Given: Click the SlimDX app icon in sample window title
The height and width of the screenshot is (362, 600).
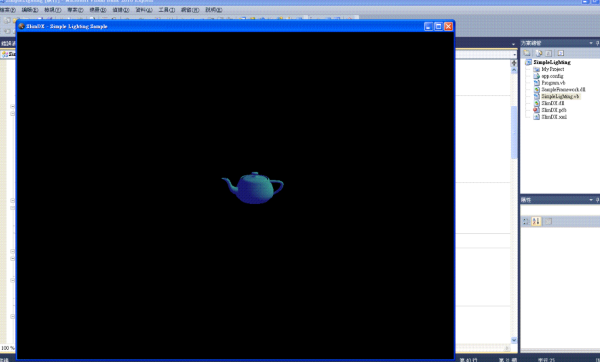Looking at the screenshot, I should [21, 26].
